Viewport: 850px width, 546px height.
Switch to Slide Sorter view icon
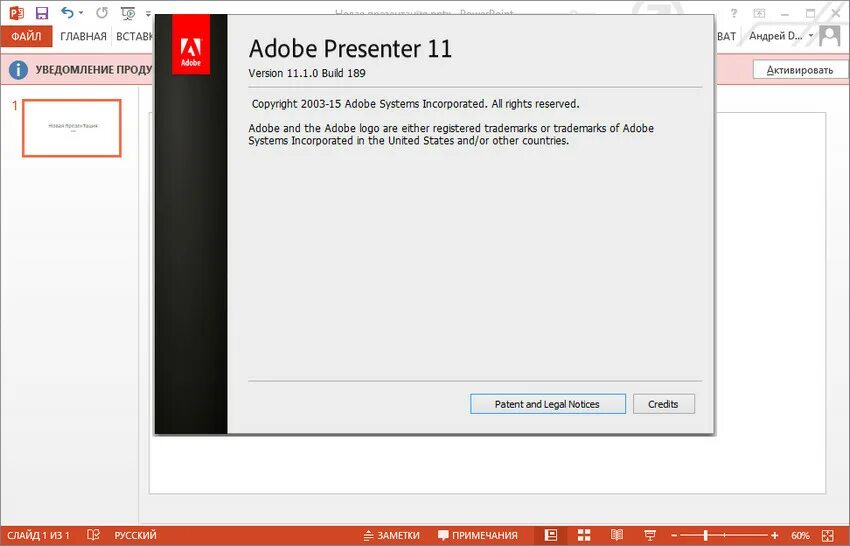584,535
